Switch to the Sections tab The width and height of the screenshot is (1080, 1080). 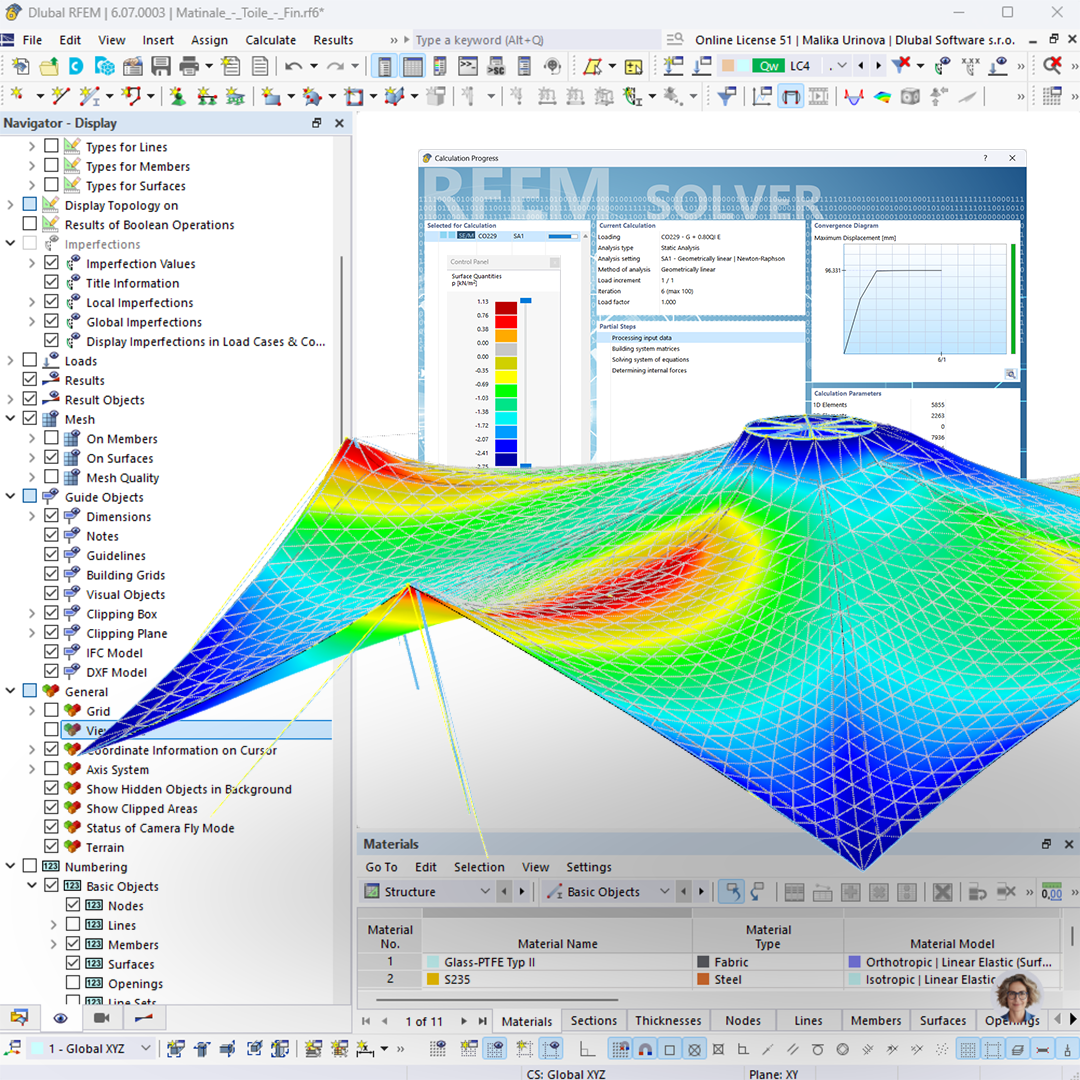[x=594, y=1021]
